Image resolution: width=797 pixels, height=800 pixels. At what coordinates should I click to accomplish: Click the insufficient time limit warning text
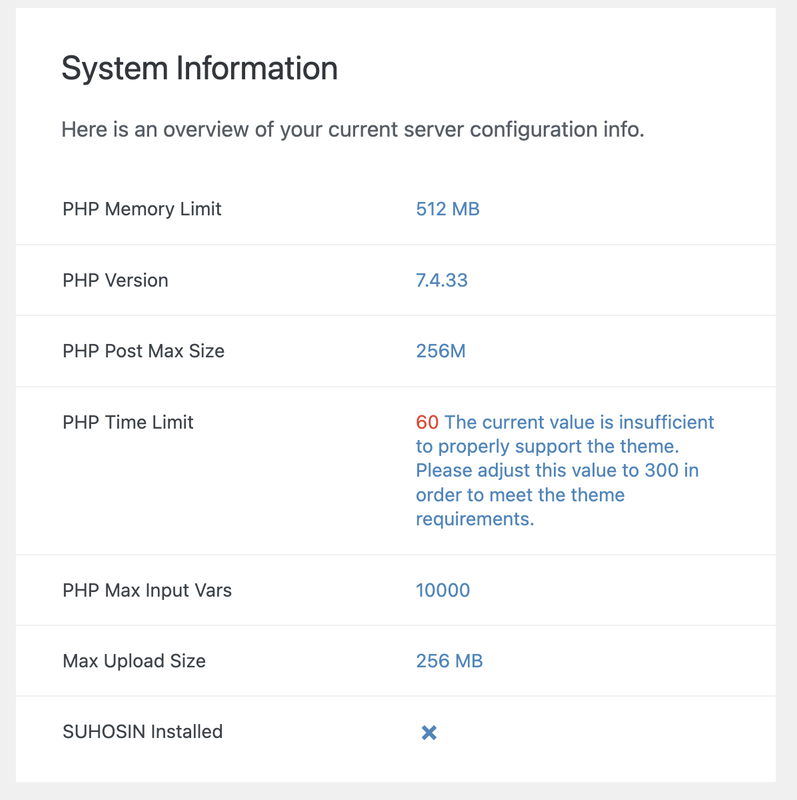click(564, 470)
